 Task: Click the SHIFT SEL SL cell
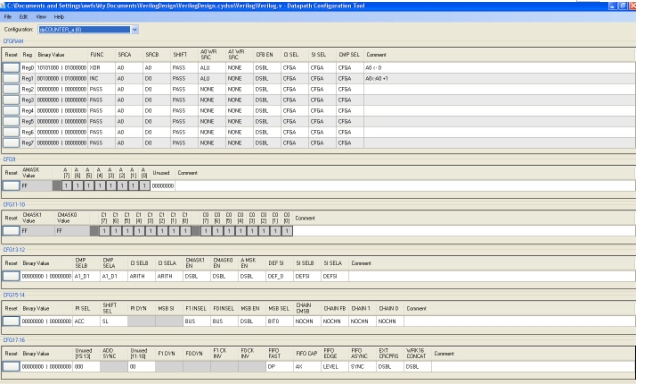114,321
